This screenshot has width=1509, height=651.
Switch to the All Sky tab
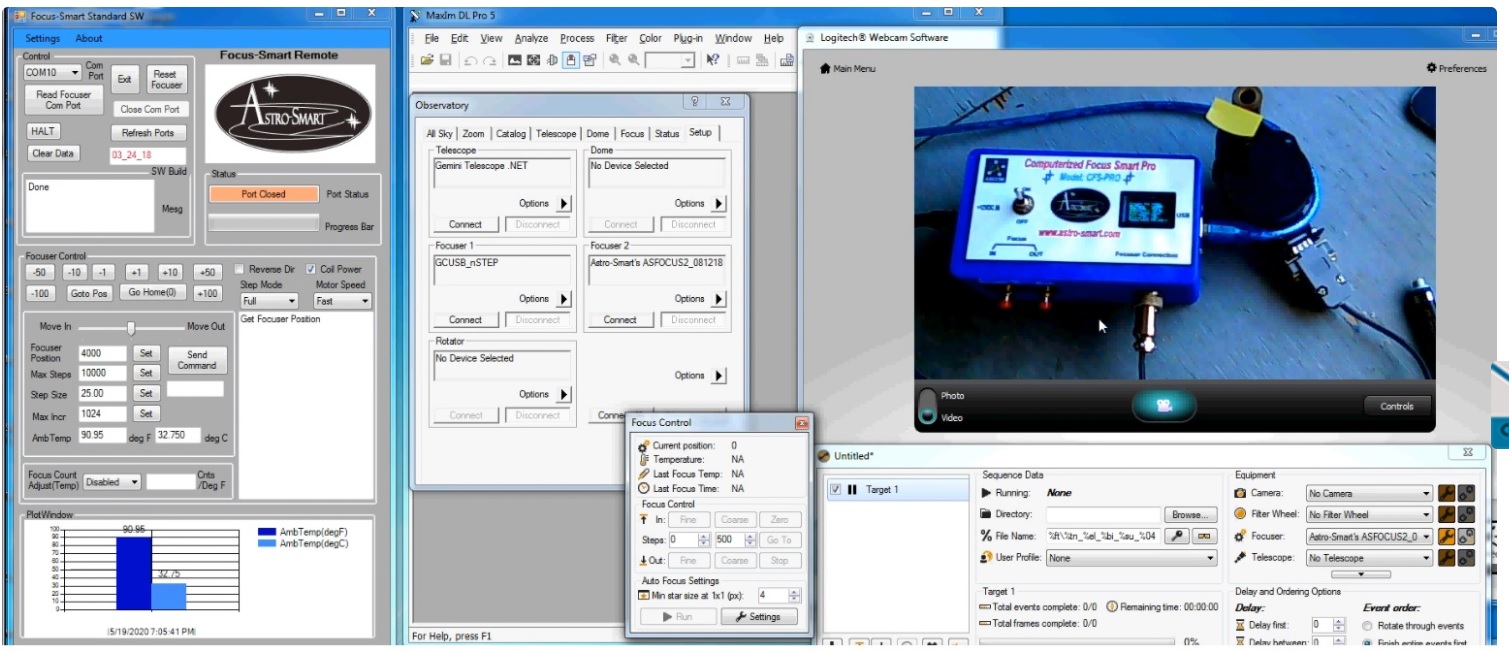pyautogui.click(x=439, y=134)
